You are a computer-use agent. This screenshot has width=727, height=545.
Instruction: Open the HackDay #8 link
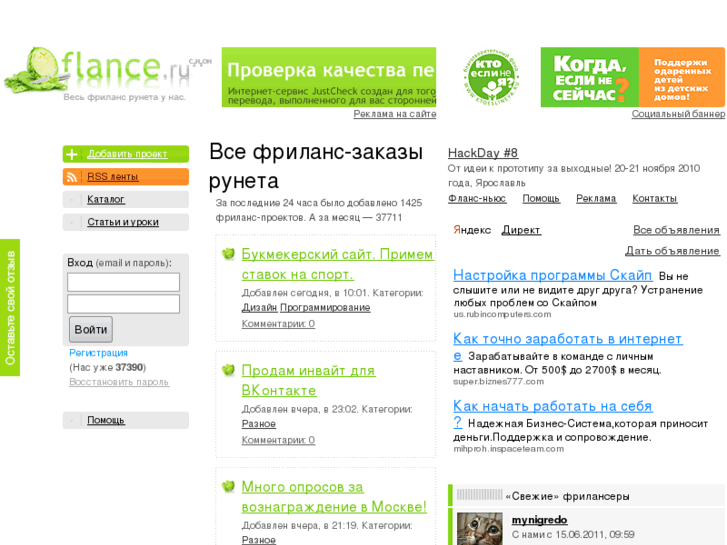483,153
